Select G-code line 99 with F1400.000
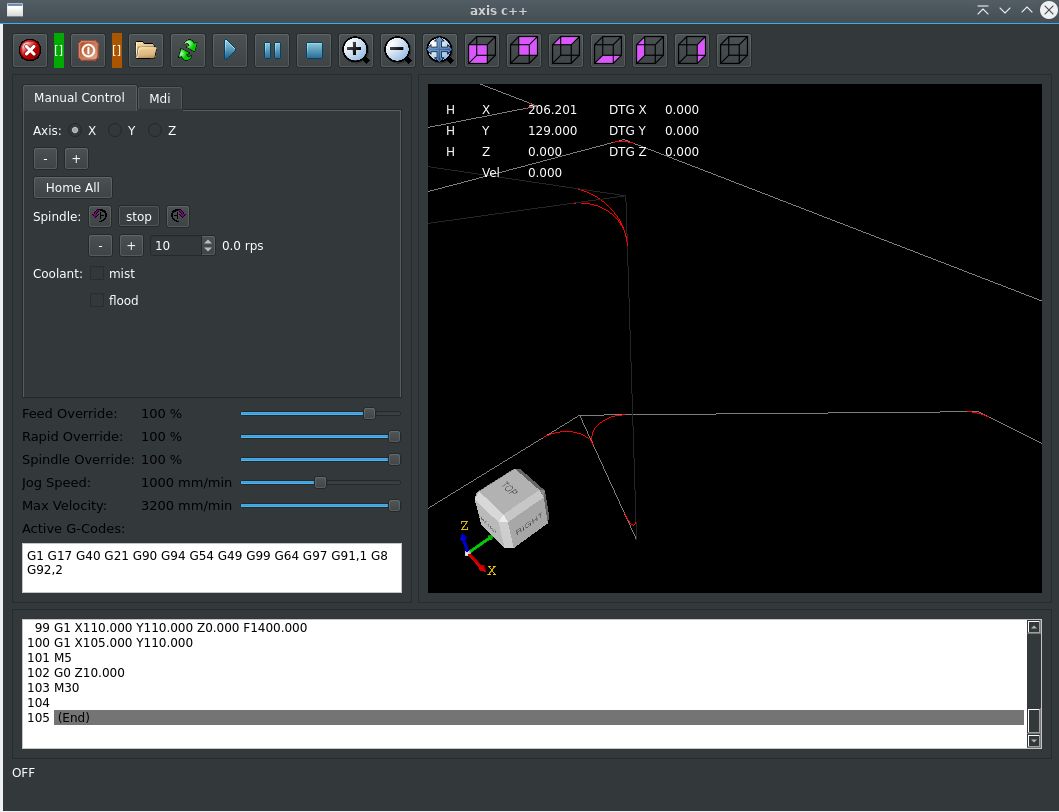Image resolution: width=1059 pixels, height=812 pixels. click(524, 628)
